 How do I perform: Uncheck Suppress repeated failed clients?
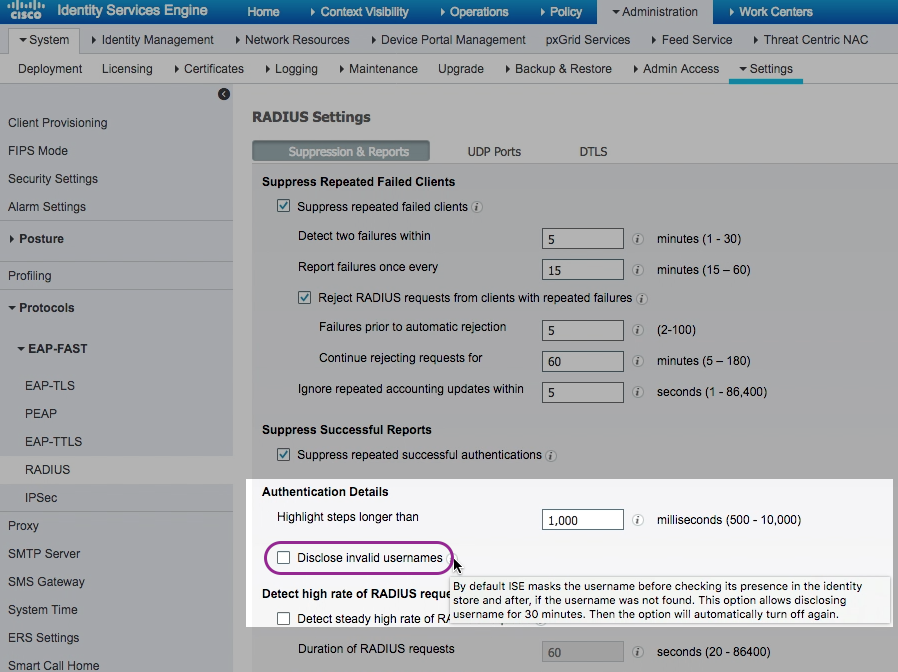(283, 206)
